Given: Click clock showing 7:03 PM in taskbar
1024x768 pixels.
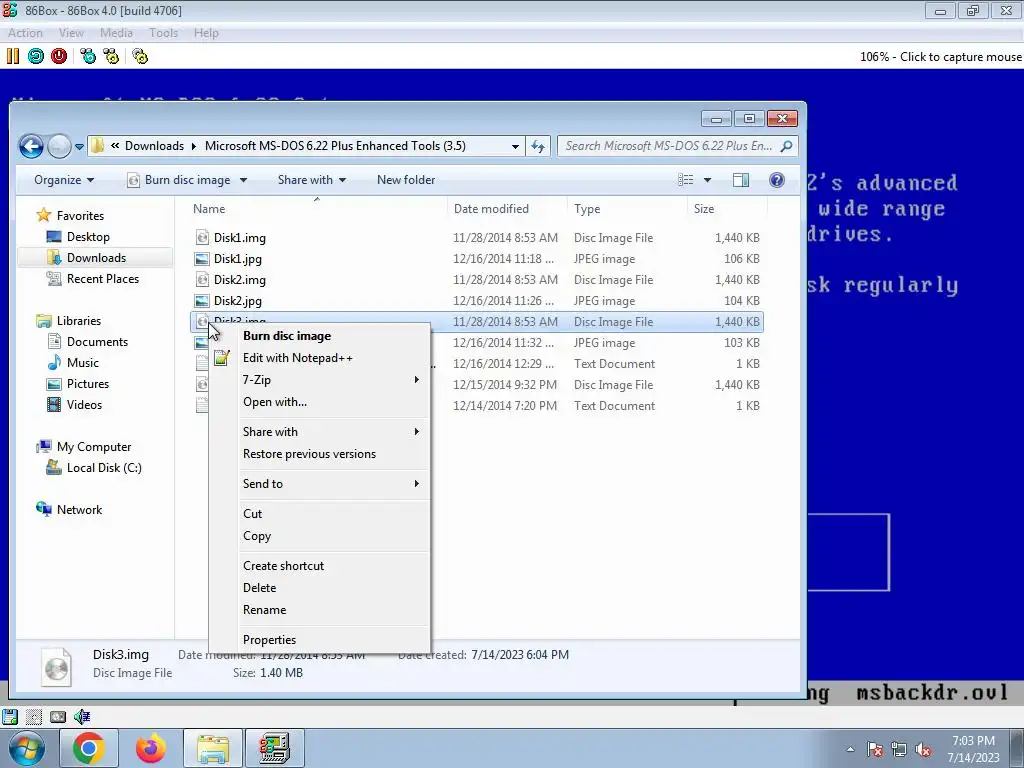Looking at the screenshot, I should (x=973, y=741).
